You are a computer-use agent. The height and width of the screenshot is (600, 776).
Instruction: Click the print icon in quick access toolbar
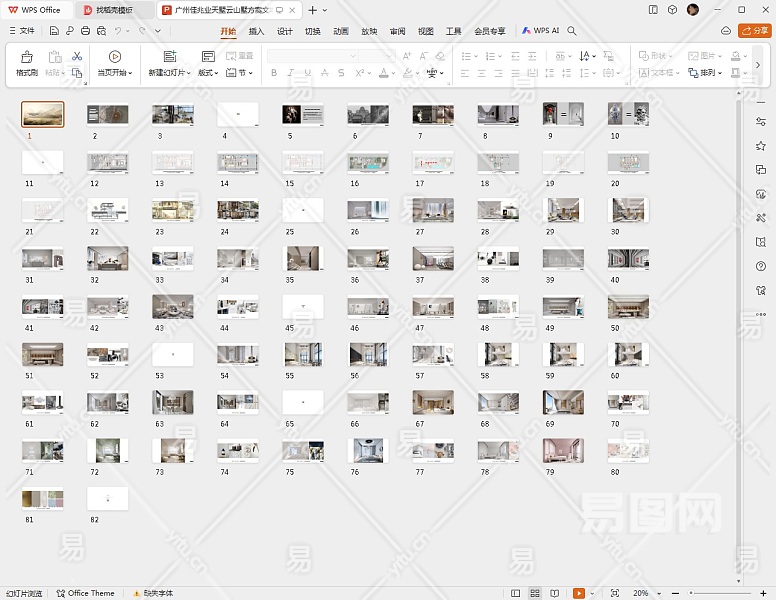86,31
